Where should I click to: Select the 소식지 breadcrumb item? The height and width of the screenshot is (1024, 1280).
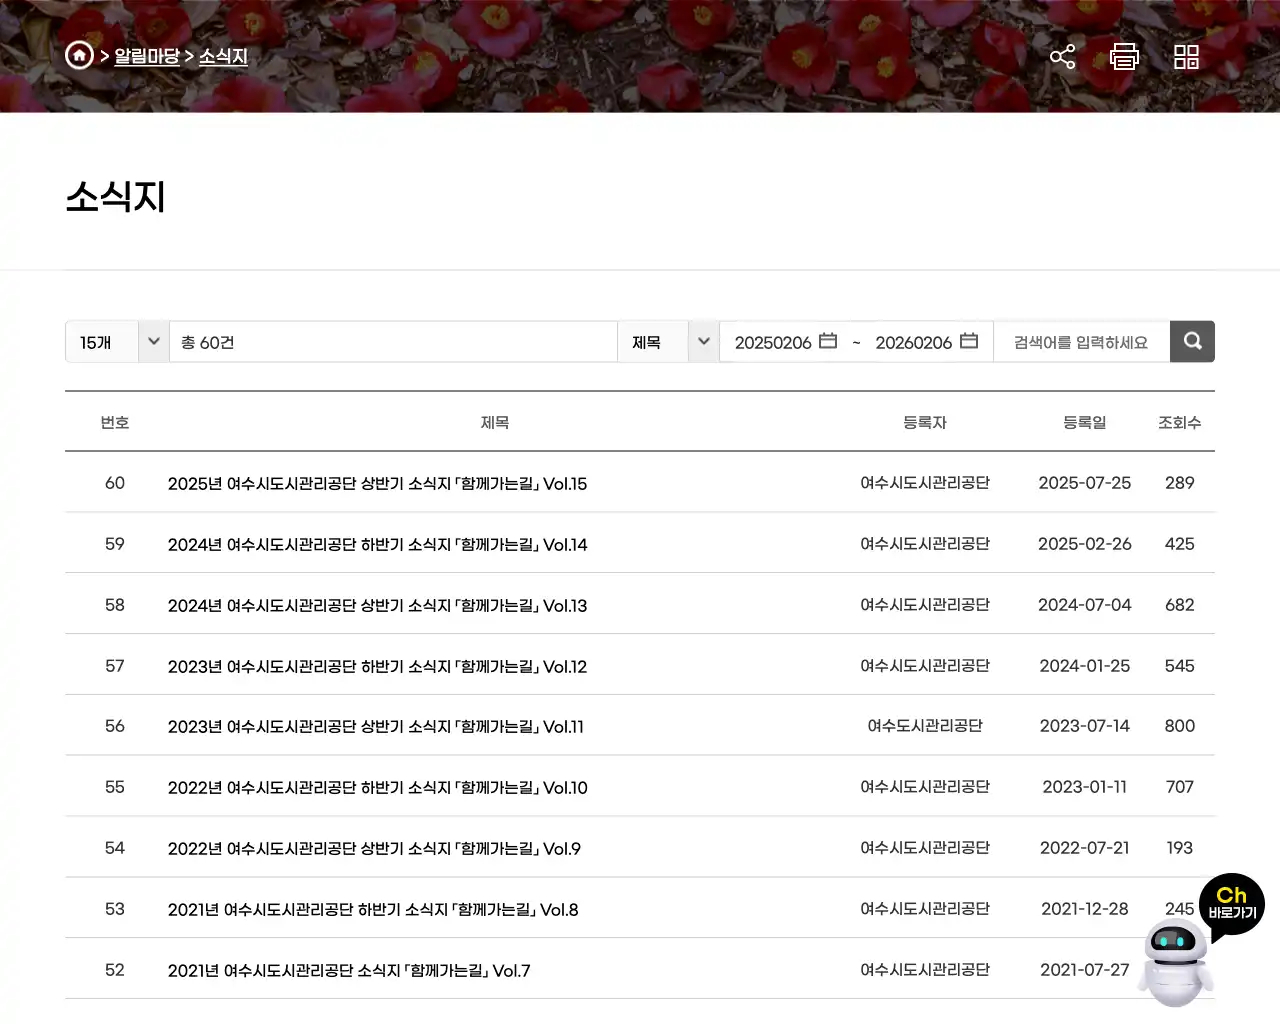[x=224, y=56]
